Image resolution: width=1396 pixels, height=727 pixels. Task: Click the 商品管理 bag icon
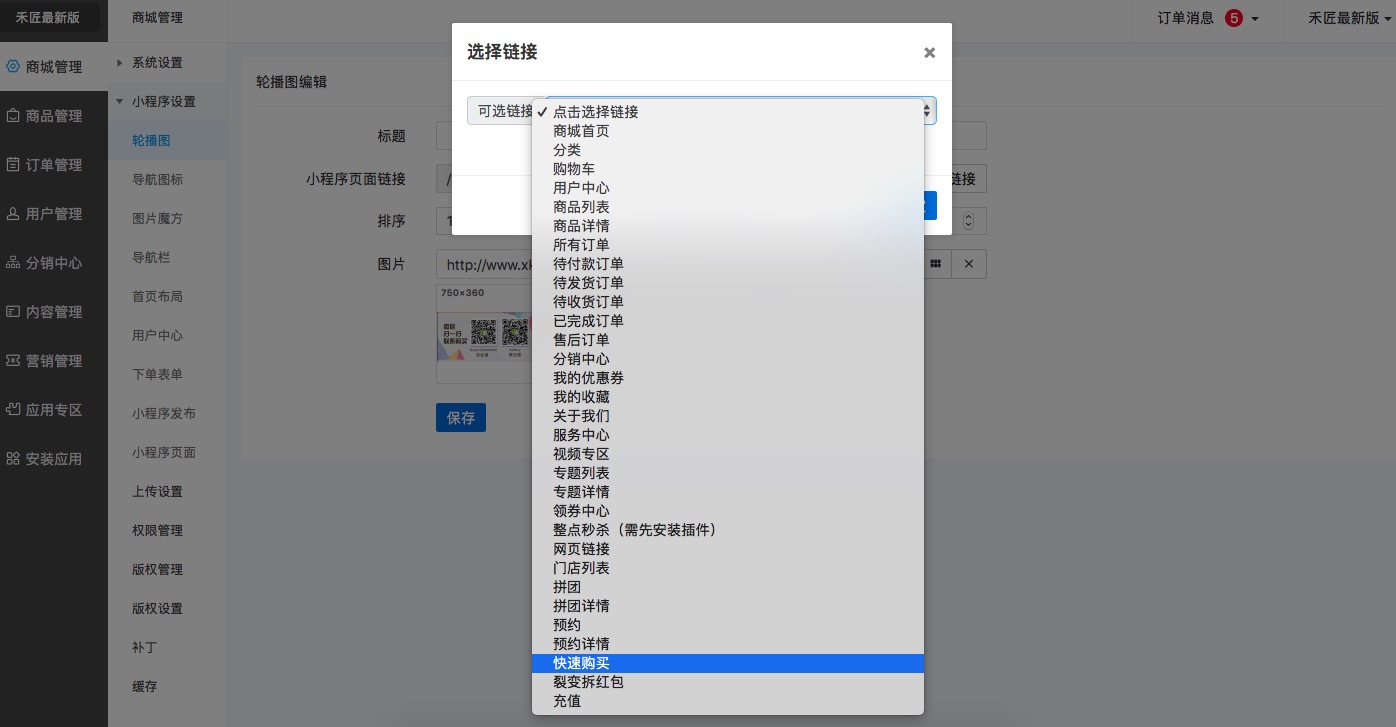pos(13,116)
